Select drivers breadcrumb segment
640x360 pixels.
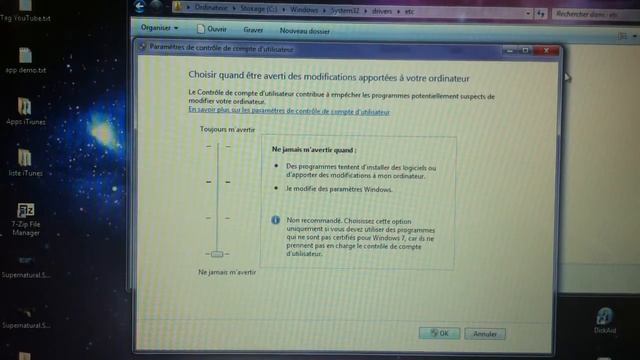click(x=382, y=11)
